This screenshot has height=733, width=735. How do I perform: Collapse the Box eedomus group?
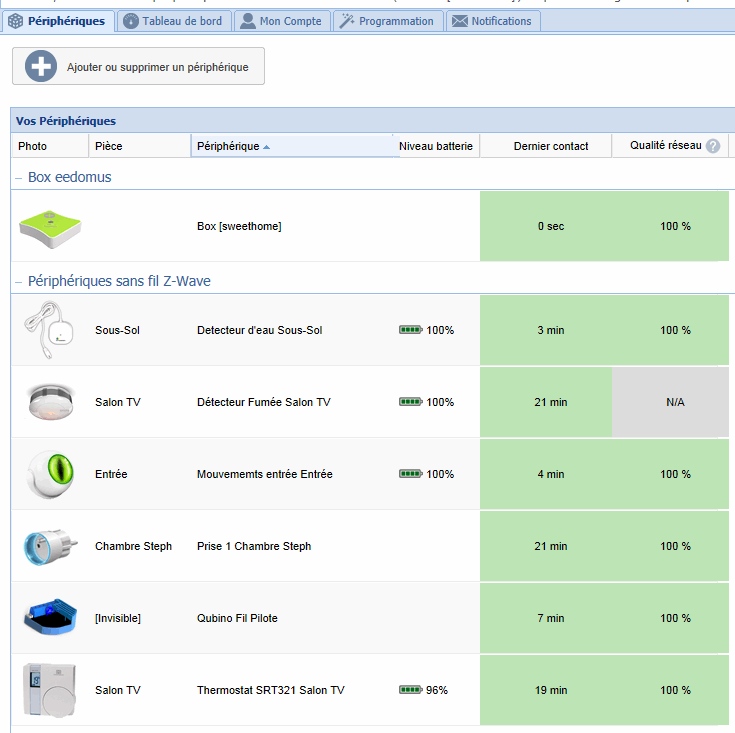coord(19,178)
